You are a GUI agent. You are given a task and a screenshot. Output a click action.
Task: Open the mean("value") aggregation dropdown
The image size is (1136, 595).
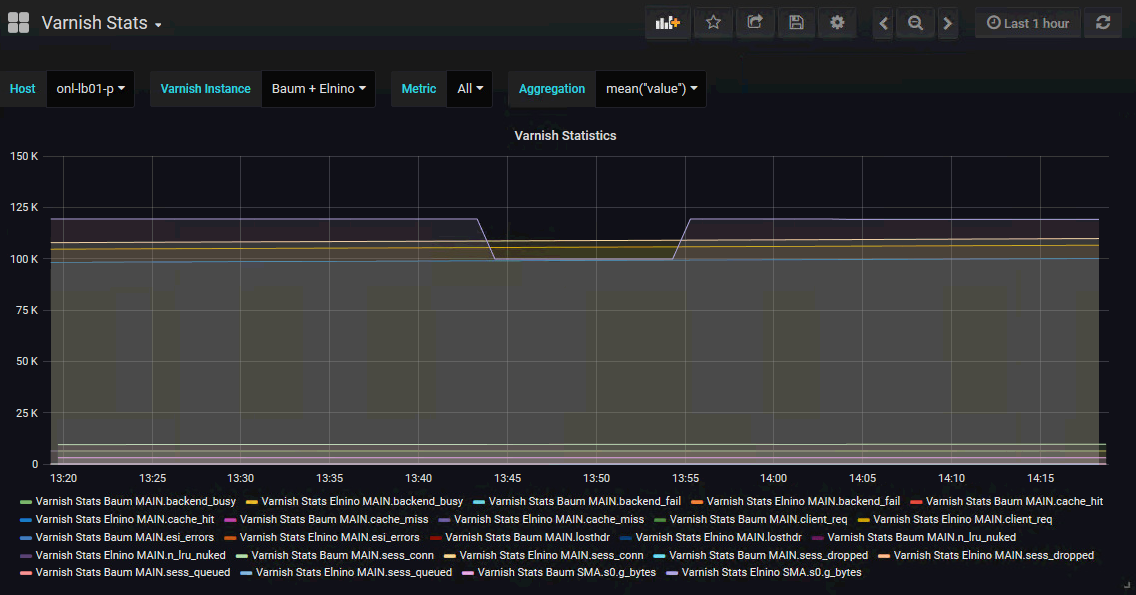point(651,88)
